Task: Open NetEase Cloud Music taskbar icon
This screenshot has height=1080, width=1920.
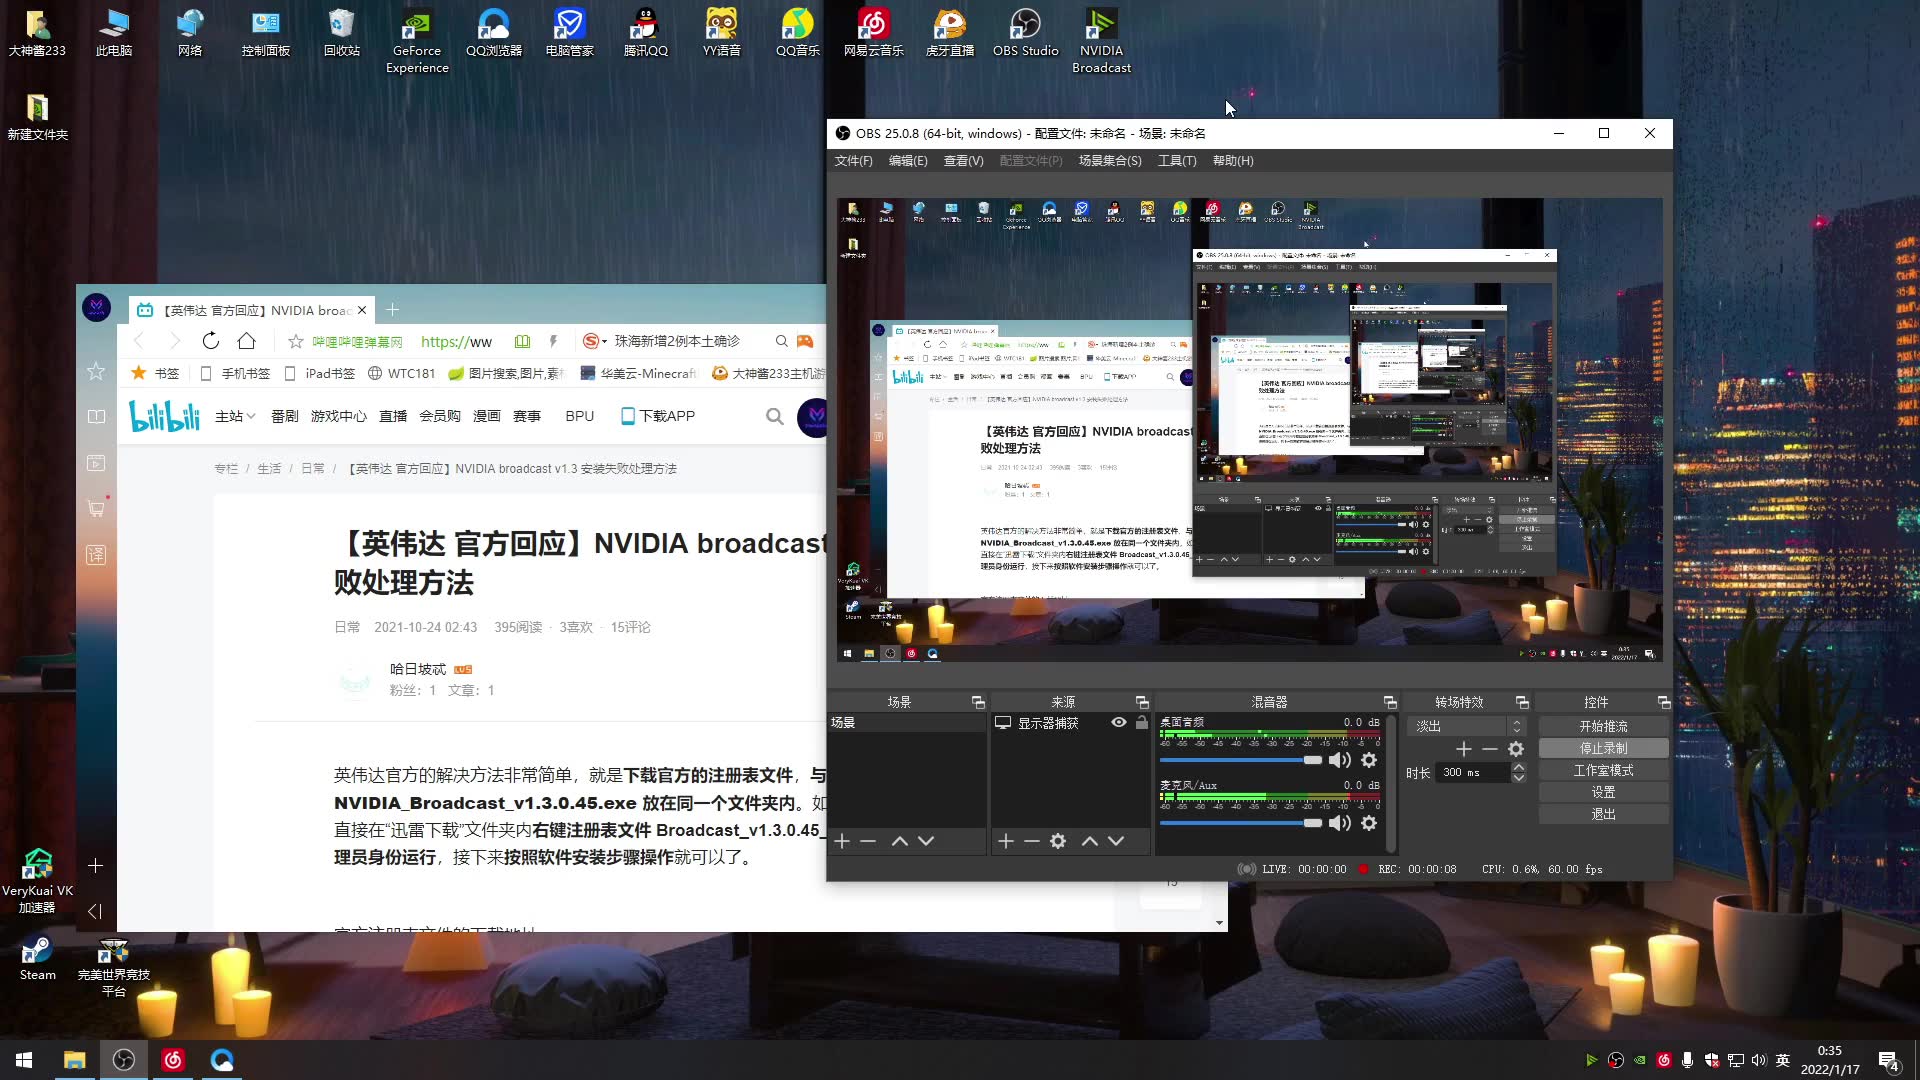Action: (x=173, y=1060)
